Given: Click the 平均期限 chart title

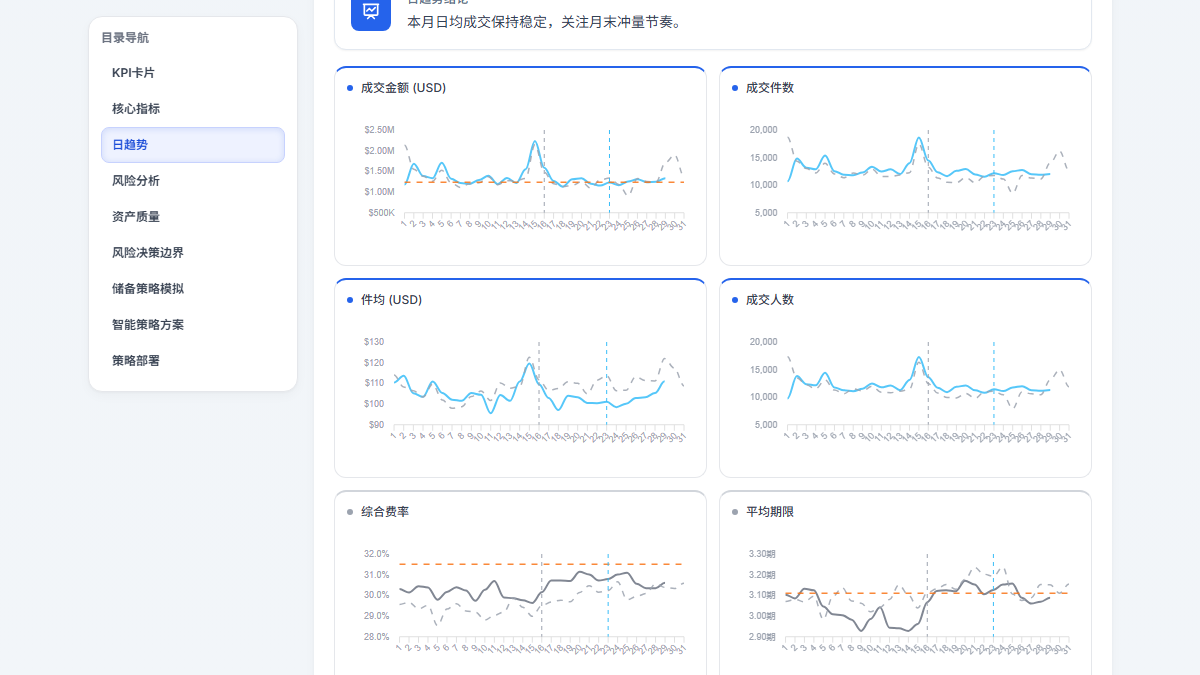Looking at the screenshot, I should [x=770, y=512].
